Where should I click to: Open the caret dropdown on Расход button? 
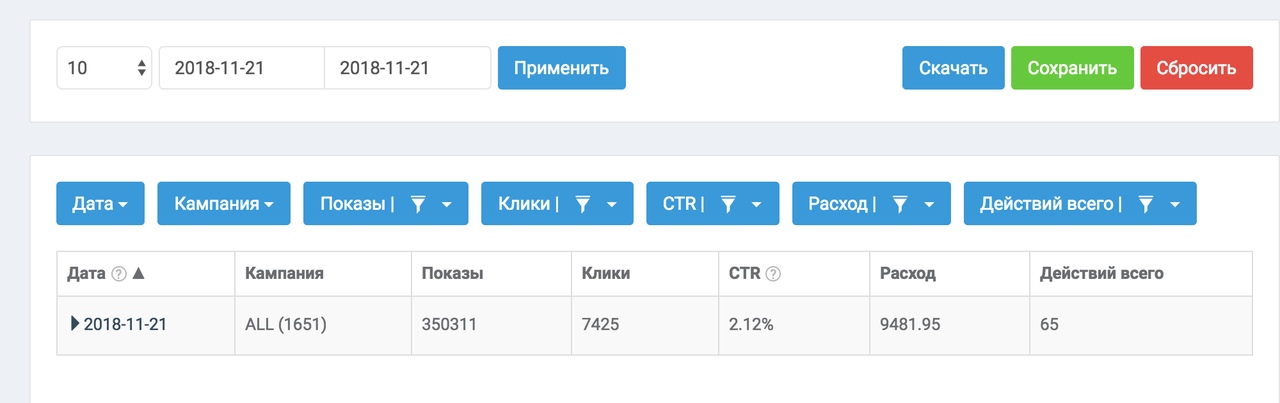929,204
